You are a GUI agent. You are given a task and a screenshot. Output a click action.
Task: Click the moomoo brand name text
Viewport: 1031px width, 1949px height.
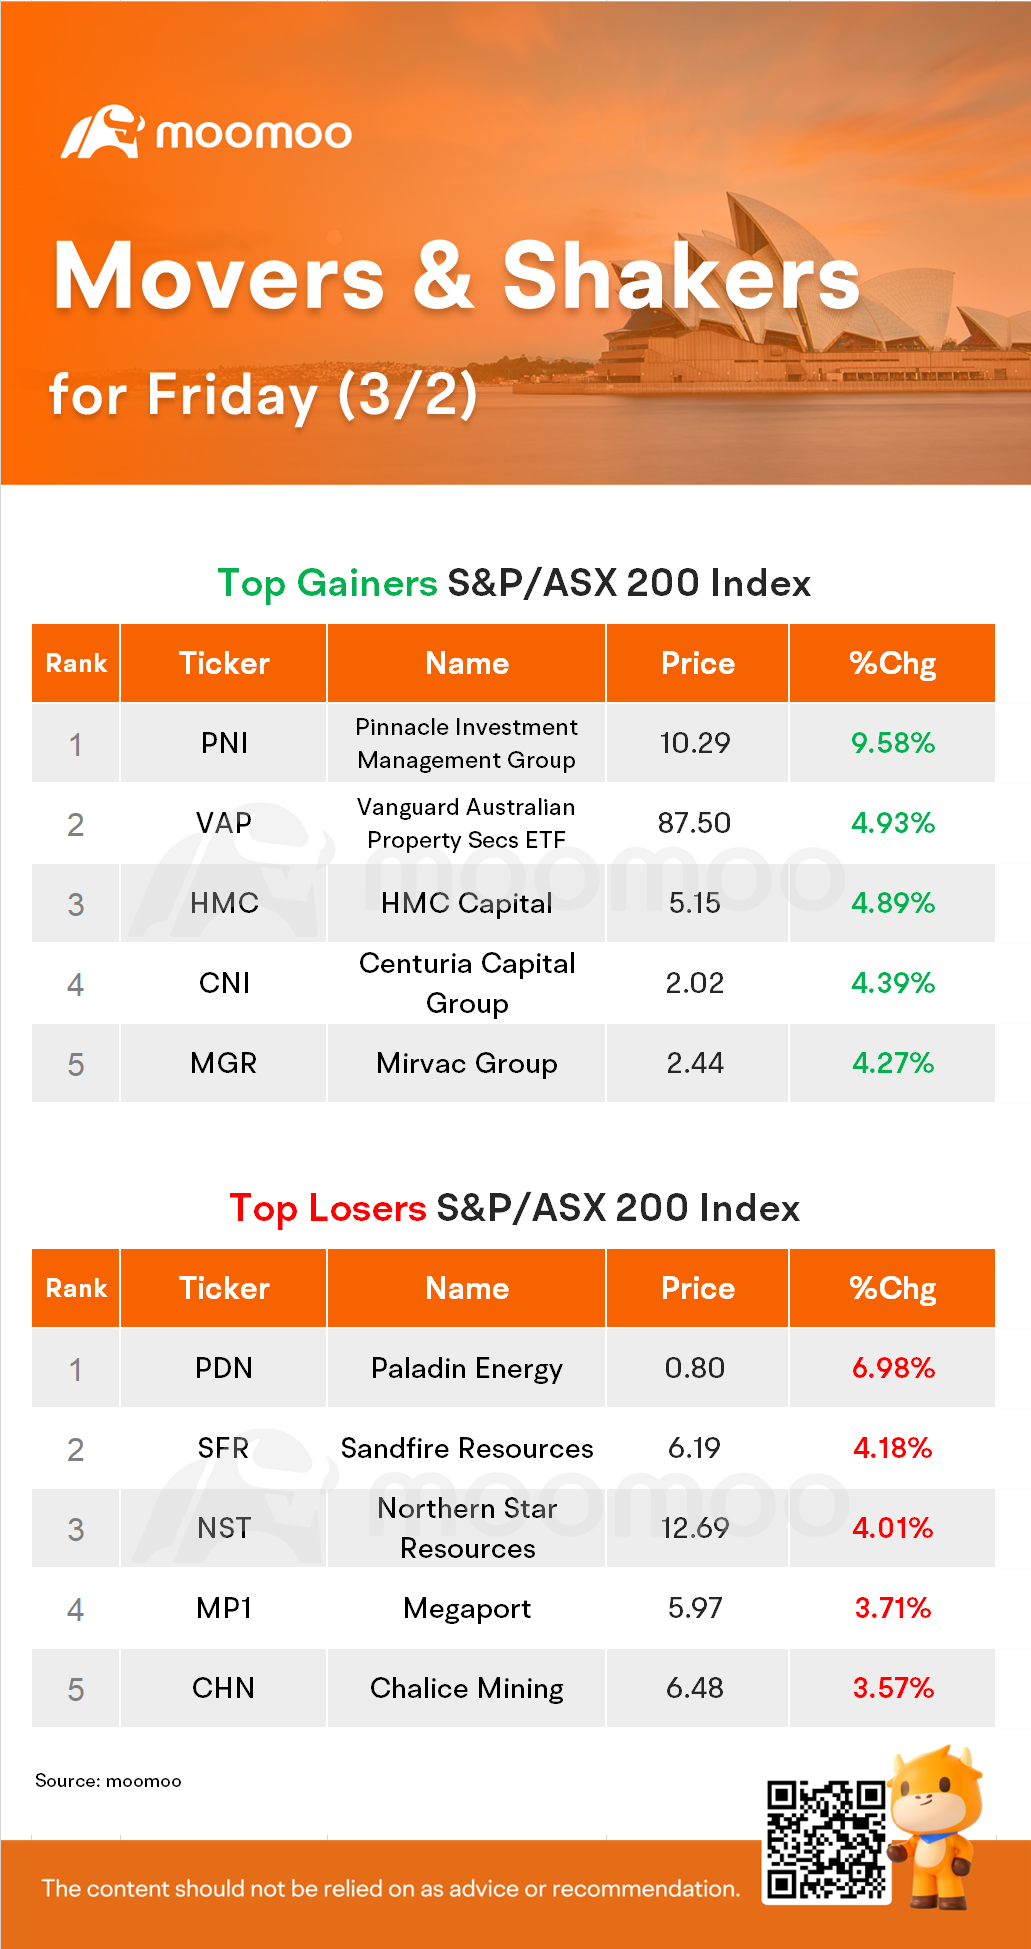coord(253,134)
